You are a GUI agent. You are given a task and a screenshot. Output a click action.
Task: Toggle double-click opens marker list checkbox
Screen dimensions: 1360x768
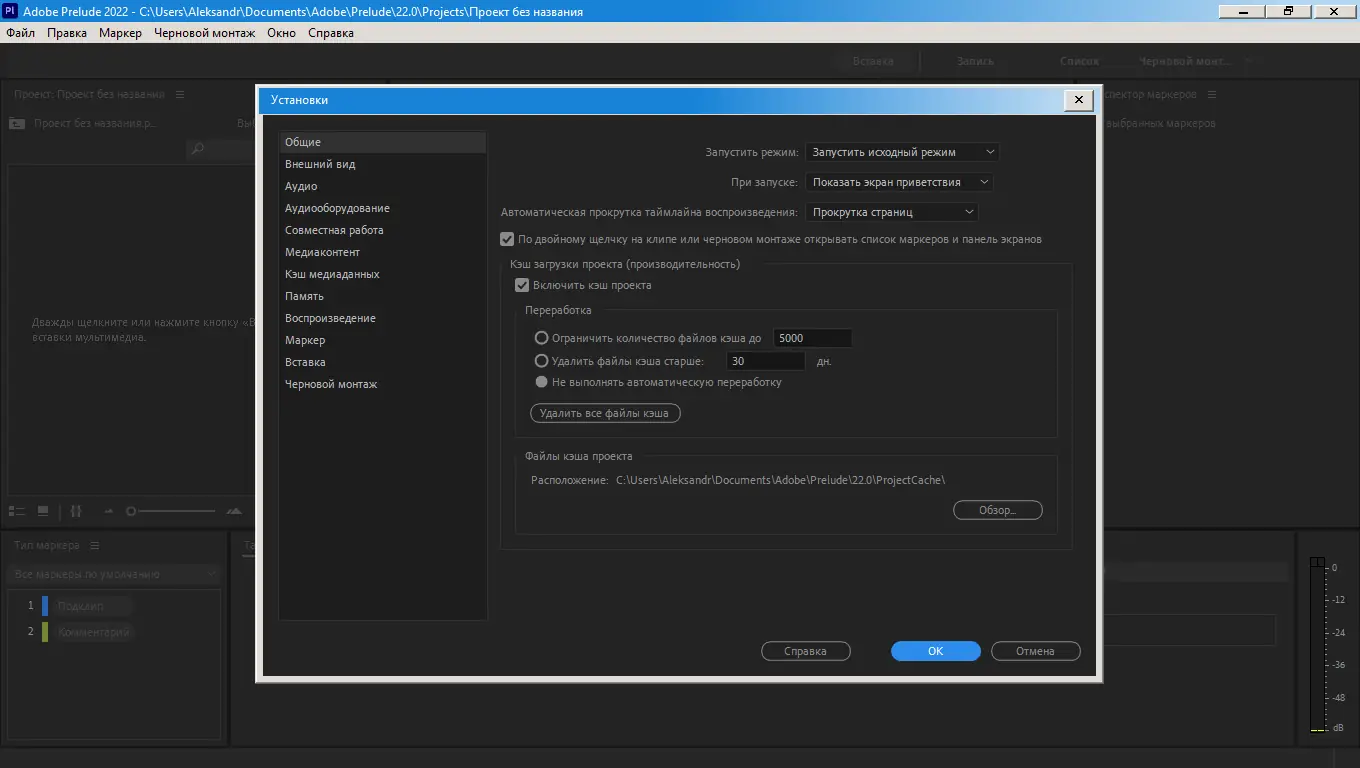(507, 239)
